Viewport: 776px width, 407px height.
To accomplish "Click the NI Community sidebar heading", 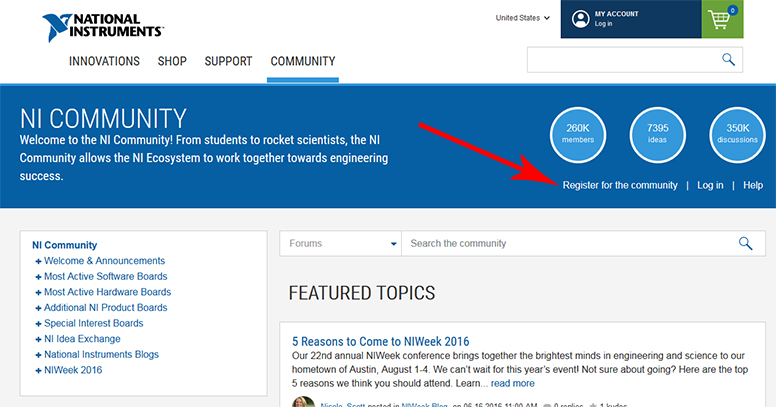I will point(65,245).
